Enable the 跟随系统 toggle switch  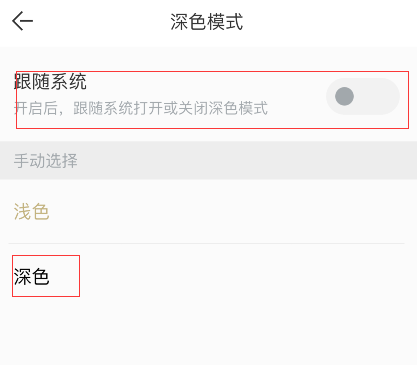(363, 97)
